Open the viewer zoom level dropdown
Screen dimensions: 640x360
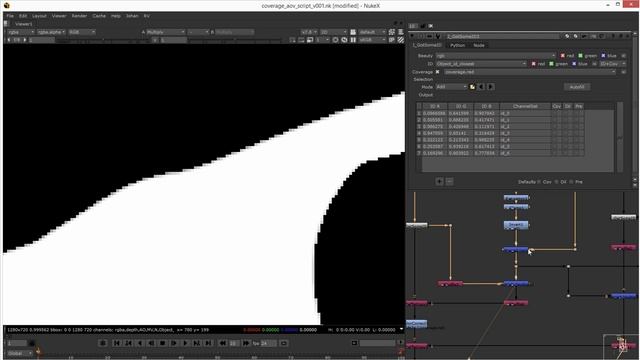pyautogui.click(x=309, y=32)
